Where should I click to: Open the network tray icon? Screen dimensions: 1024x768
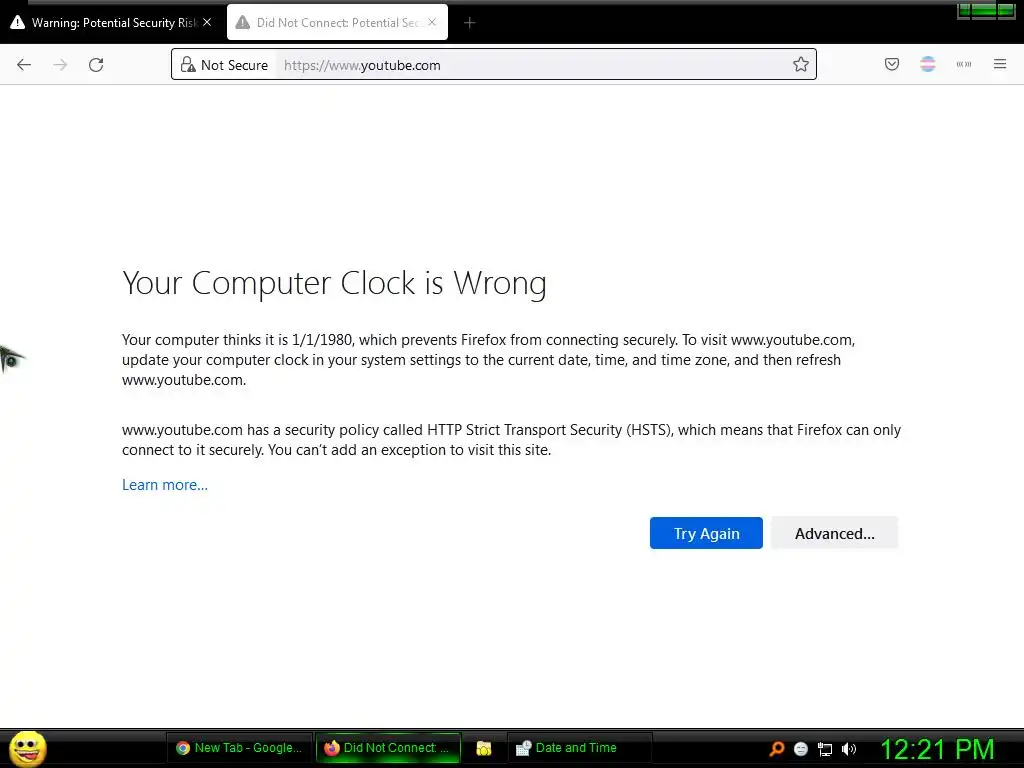point(825,749)
